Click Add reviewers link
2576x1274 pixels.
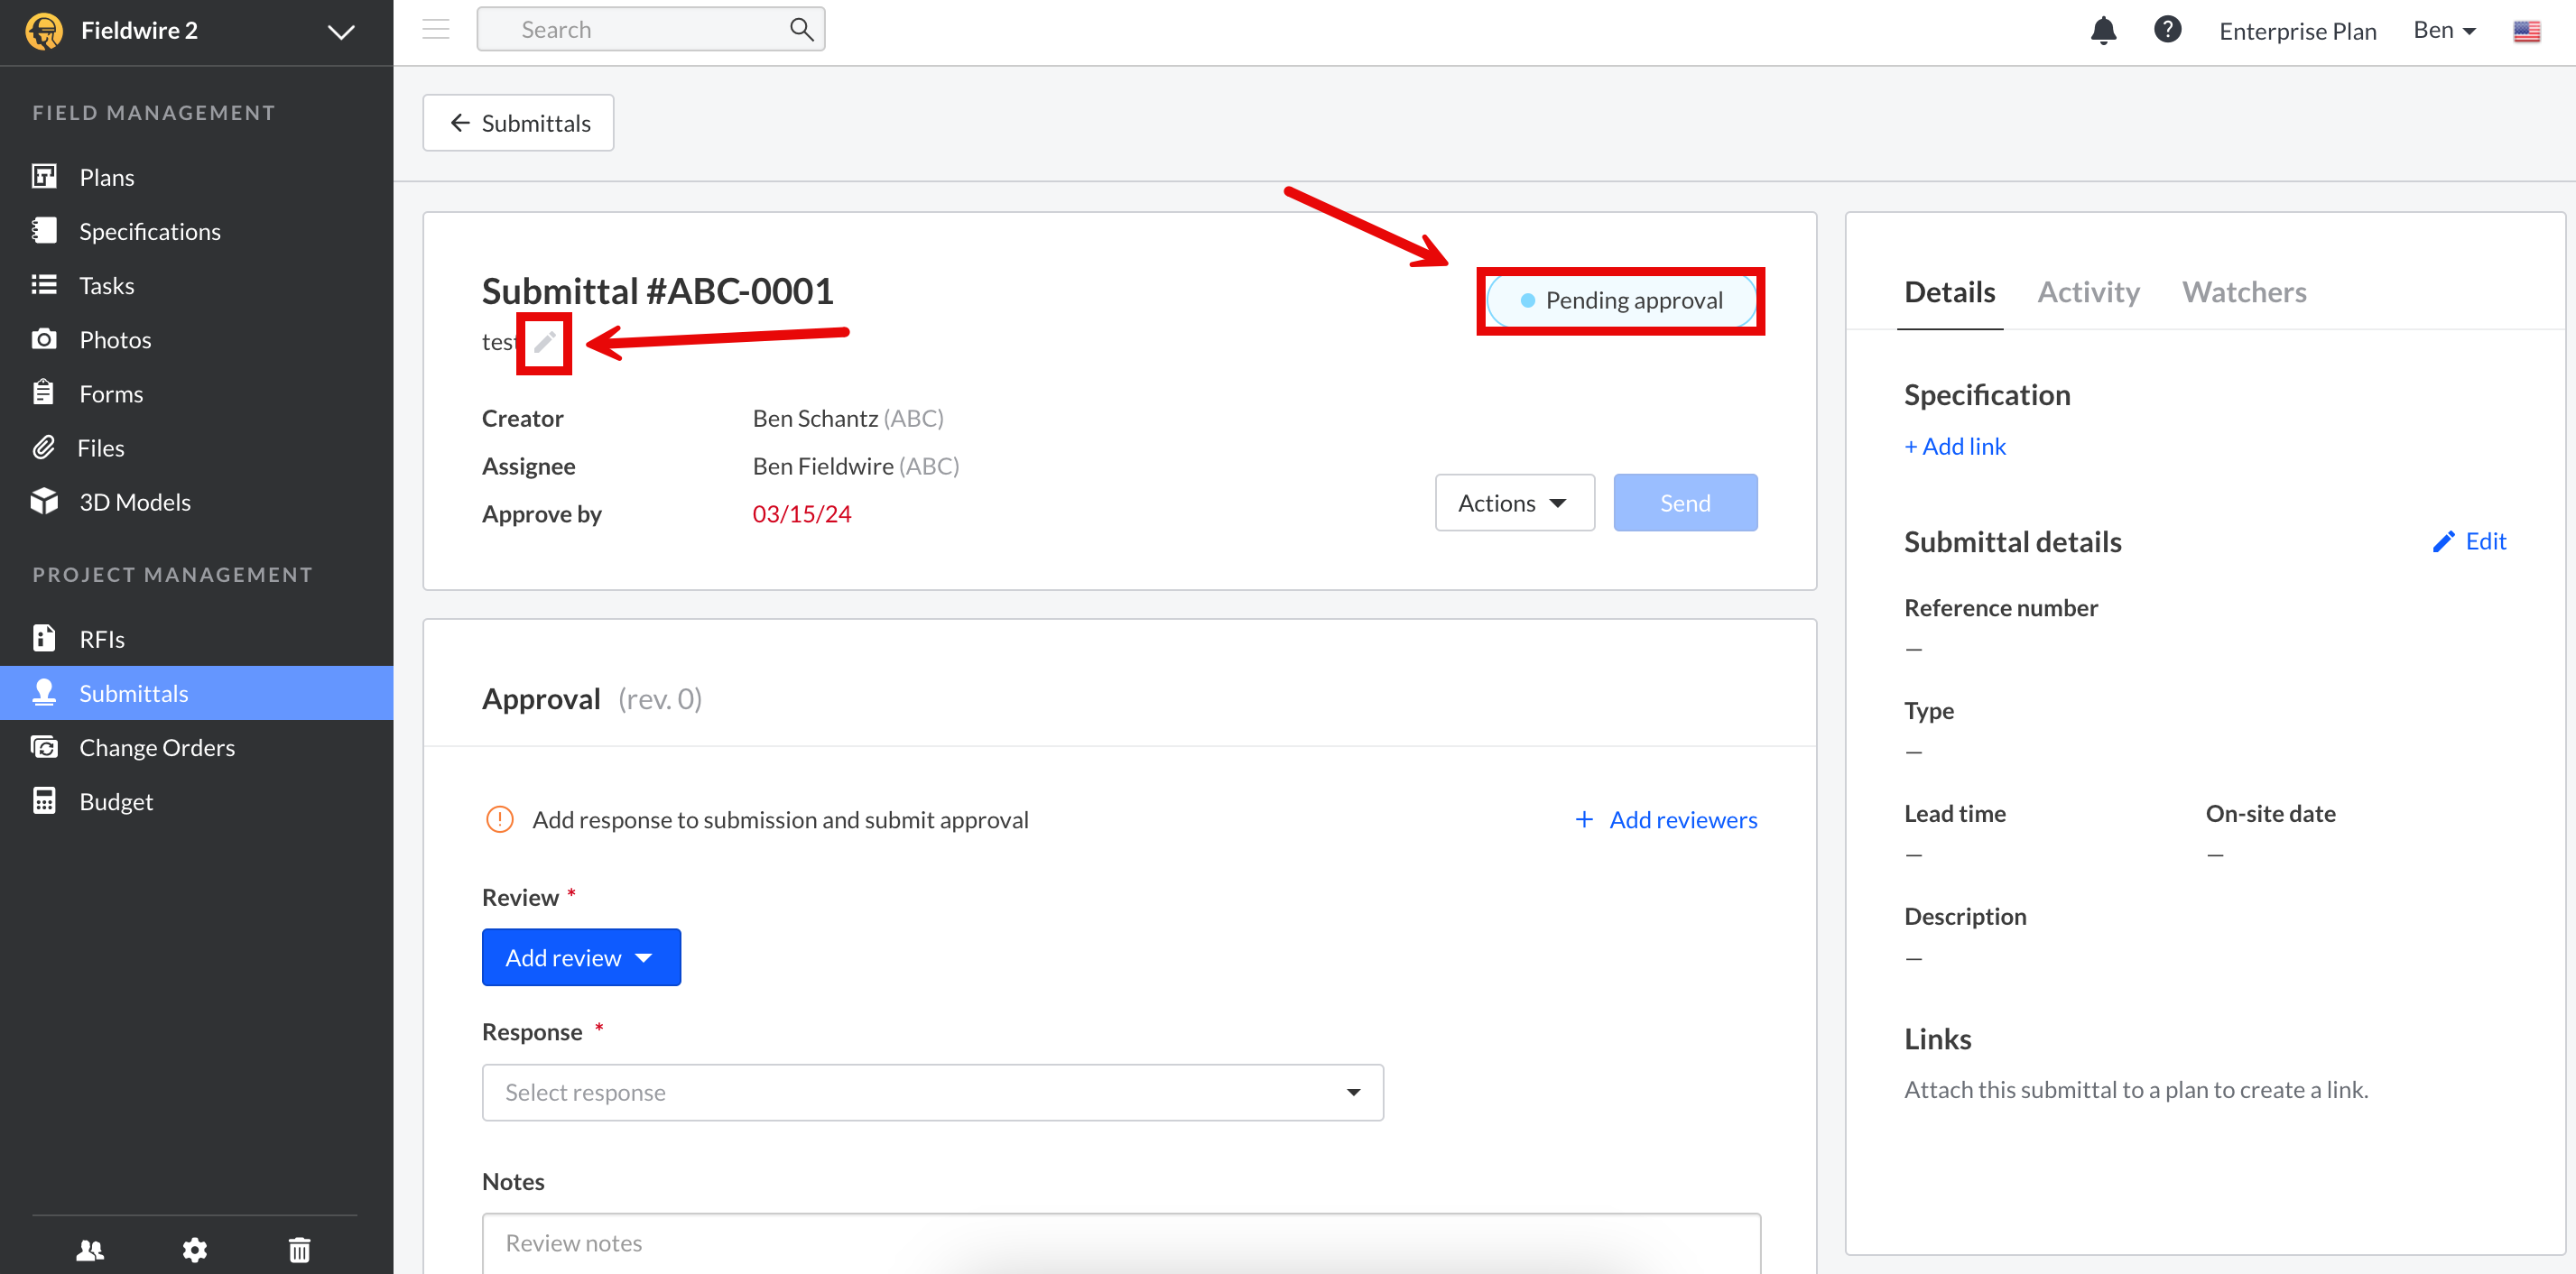(1683, 819)
